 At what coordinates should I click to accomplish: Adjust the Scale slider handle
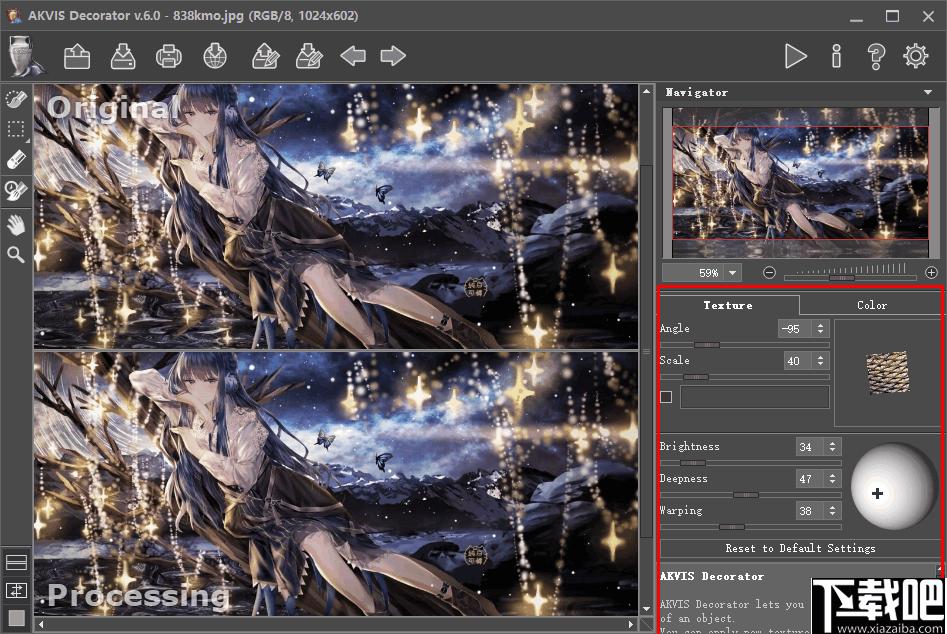coord(696,377)
